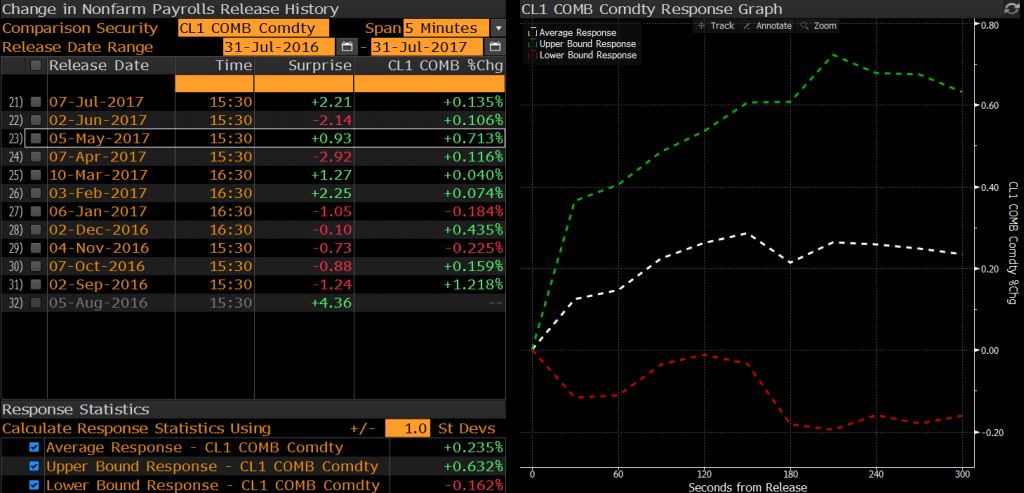Check the 02-Jun-2017 release row box

coord(36,120)
